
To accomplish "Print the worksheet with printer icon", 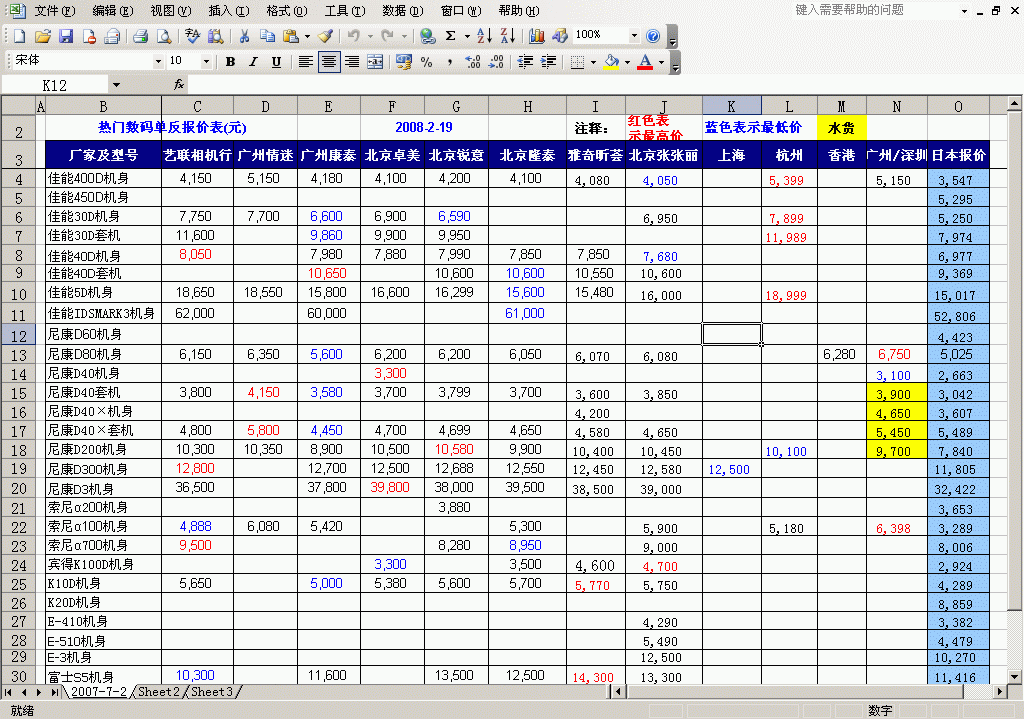I will 140,36.
